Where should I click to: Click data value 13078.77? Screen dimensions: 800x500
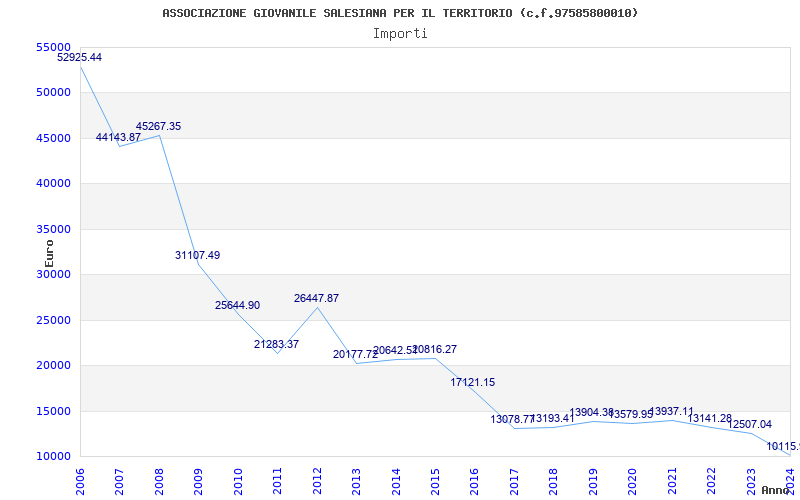(x=512, y=419)
